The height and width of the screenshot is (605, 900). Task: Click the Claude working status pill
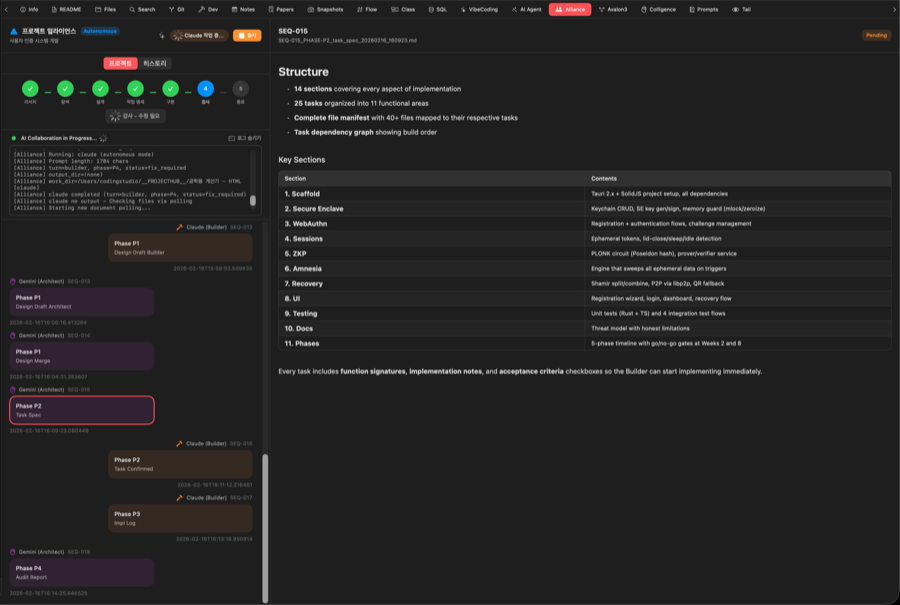198,35
